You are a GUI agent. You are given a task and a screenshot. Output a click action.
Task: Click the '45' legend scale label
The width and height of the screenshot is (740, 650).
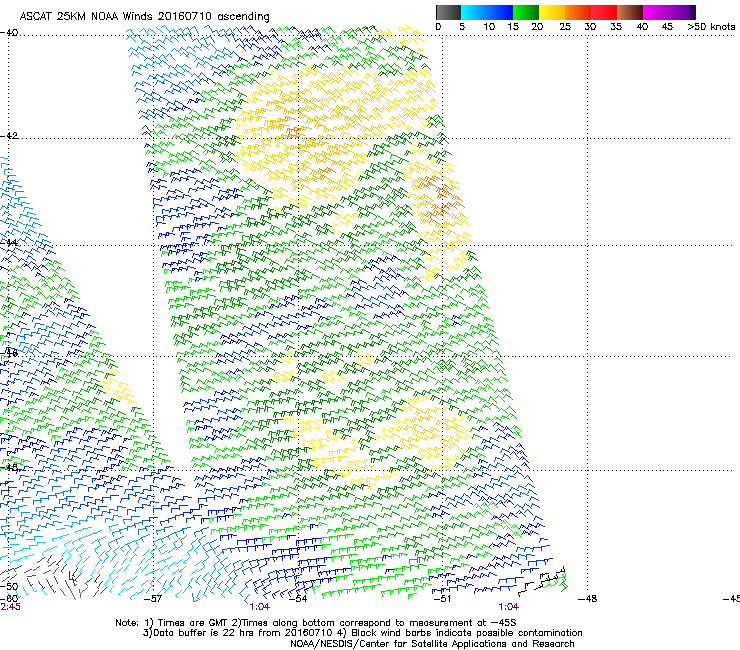667,27
